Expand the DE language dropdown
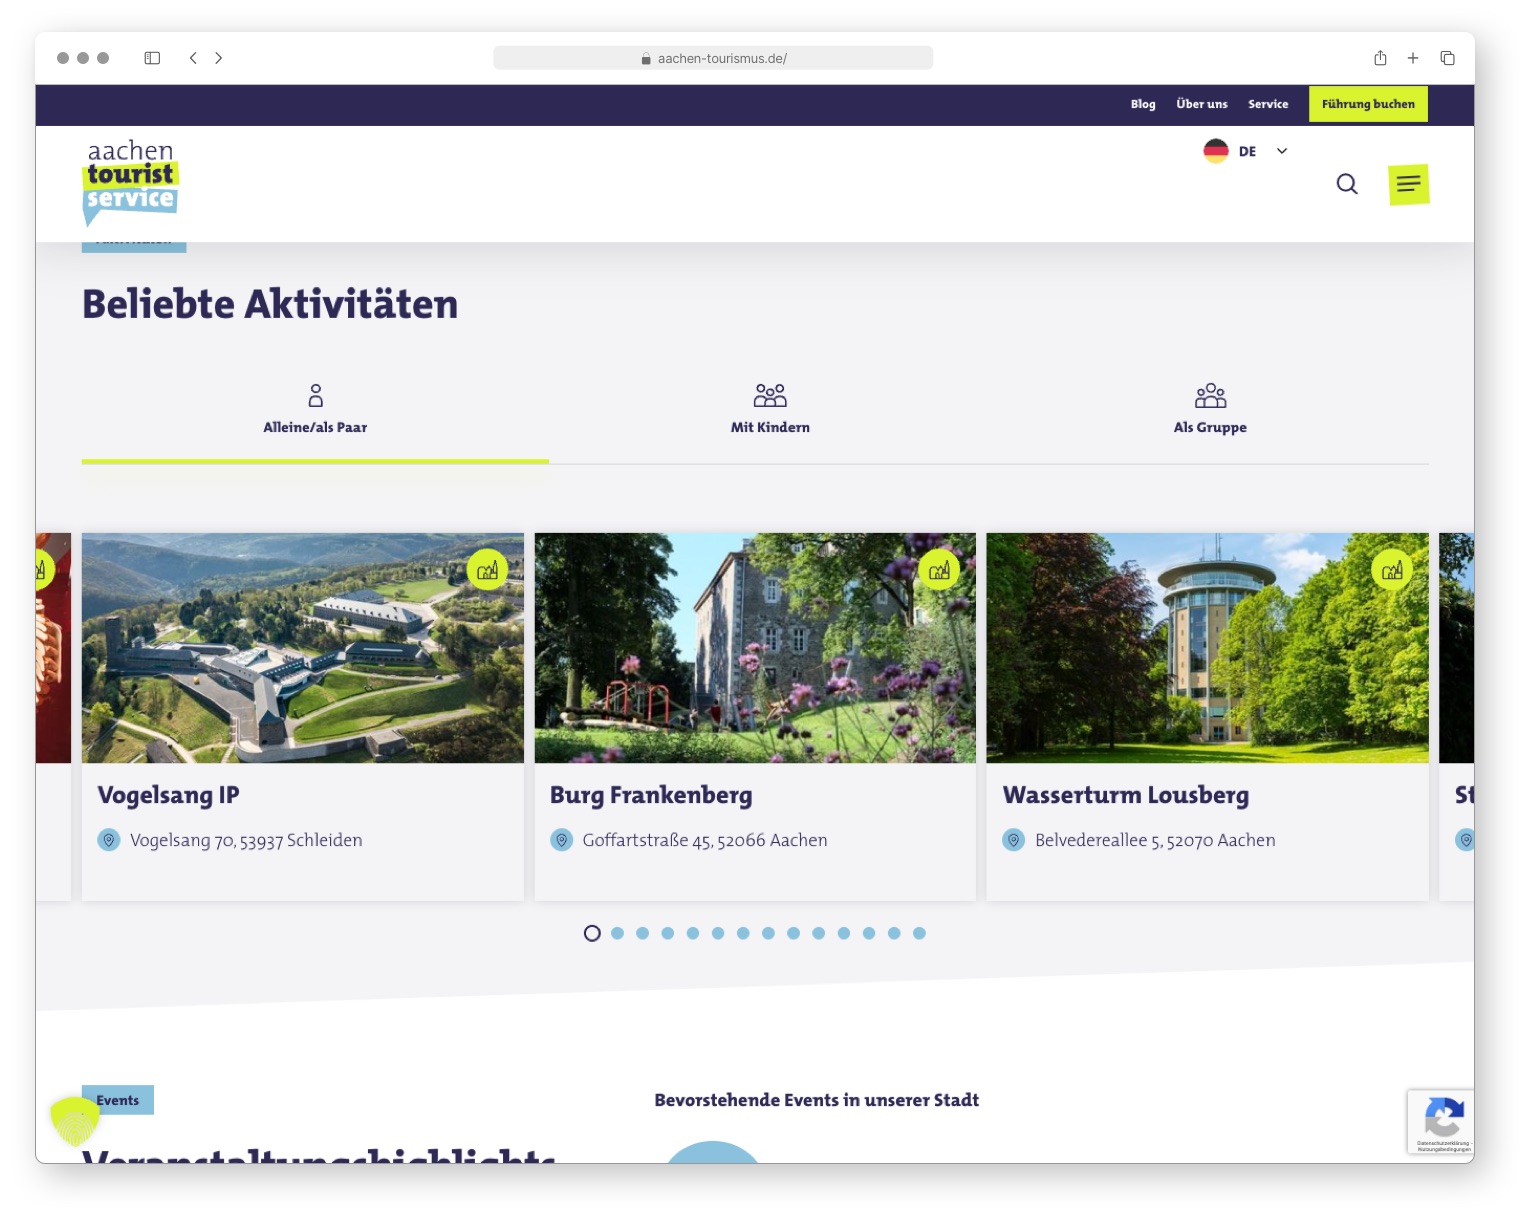This screenshot has height=1209, width=1530. (x=1246, y=151)
